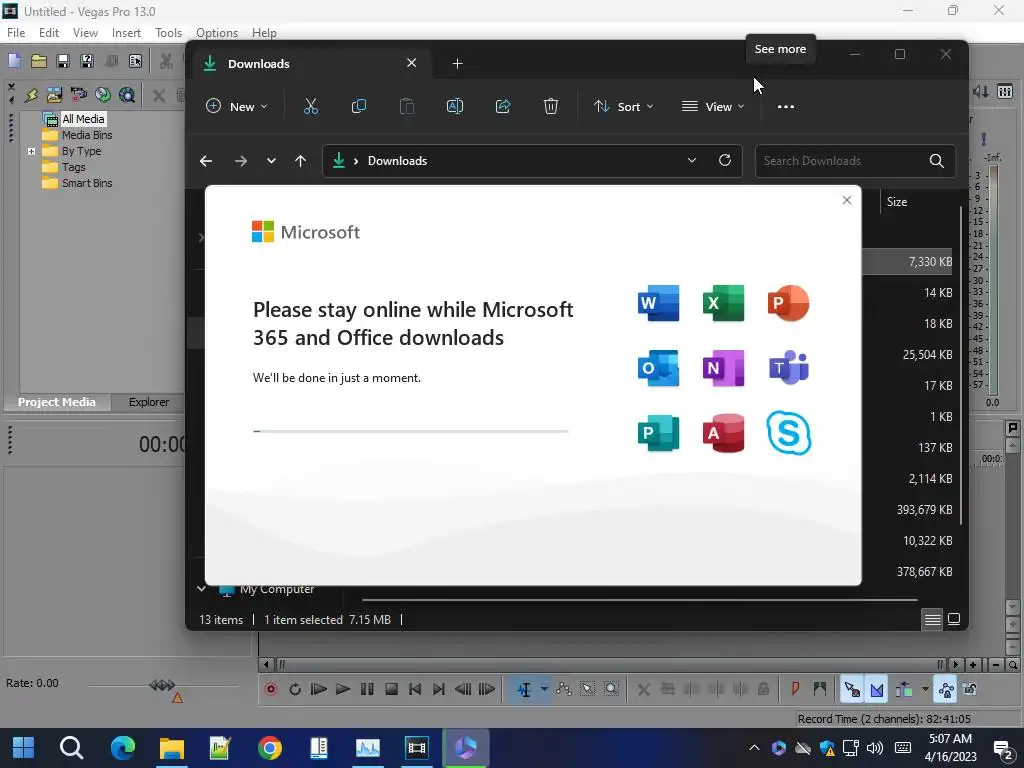Click the Play button in Vegas transport
The height and width of the screenshot is (768, 1024).
(343, 689)
